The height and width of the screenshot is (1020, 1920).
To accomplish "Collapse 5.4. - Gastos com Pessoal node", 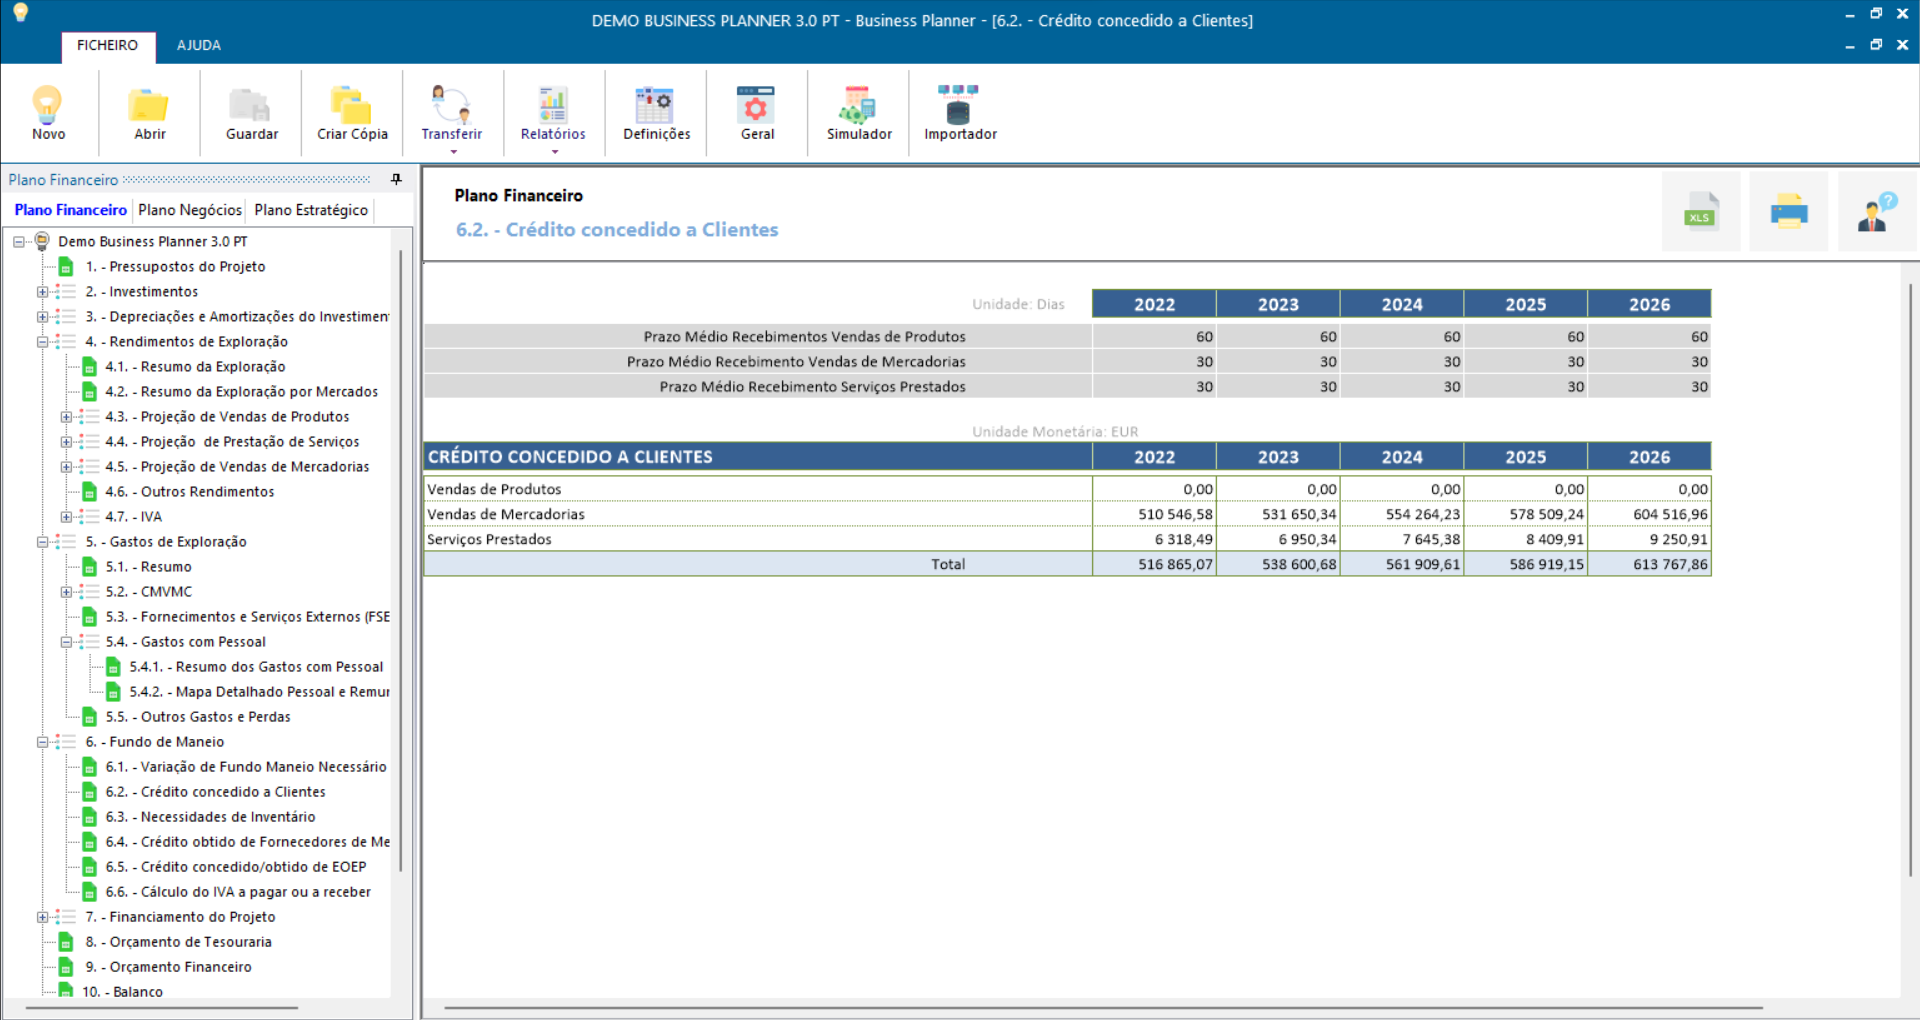I will (x=66, y=642).
